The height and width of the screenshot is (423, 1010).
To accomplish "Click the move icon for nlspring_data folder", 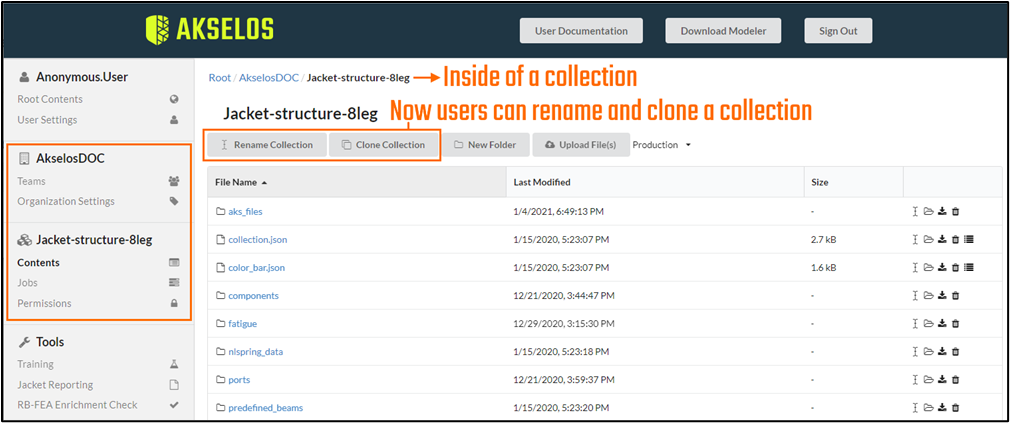I will point(928,352).
